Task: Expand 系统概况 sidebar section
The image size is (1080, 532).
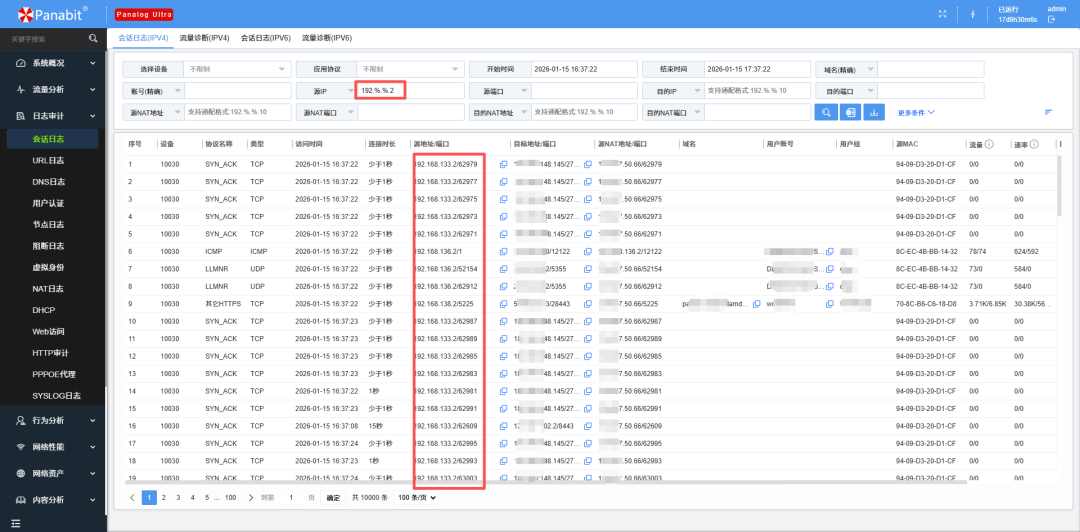Action: click(53, 63)
